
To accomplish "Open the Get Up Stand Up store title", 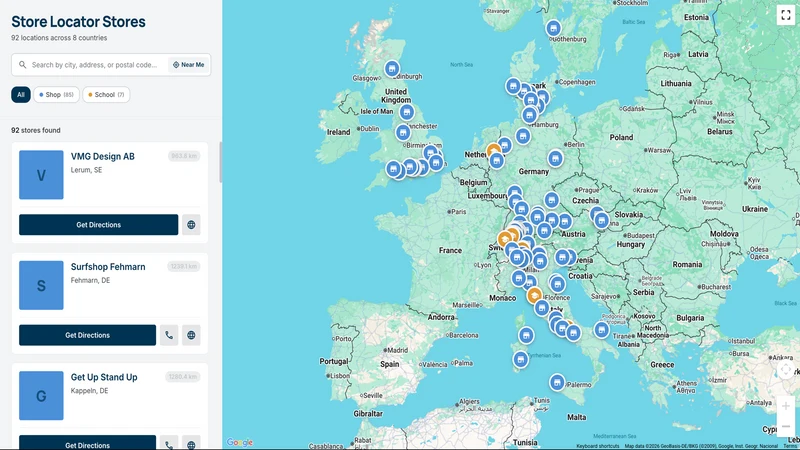I will (x=104, y=377).
